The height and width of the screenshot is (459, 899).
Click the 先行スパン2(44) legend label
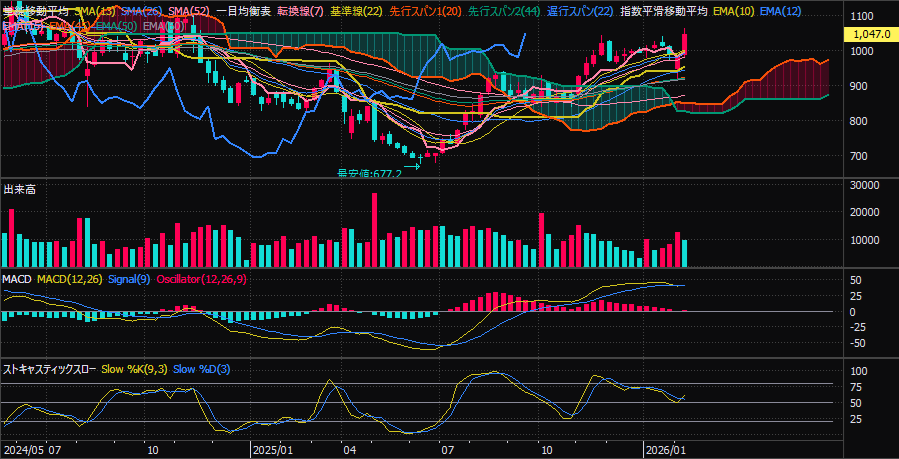[505, 10]
